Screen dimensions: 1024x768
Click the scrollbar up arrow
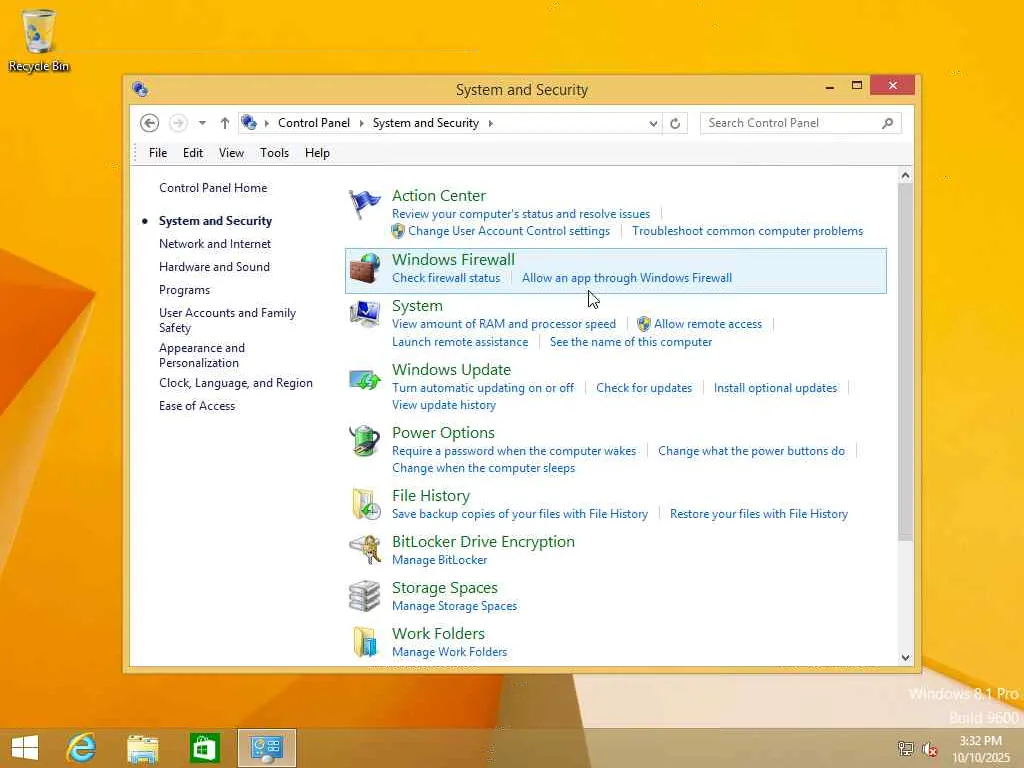[905, 175]
